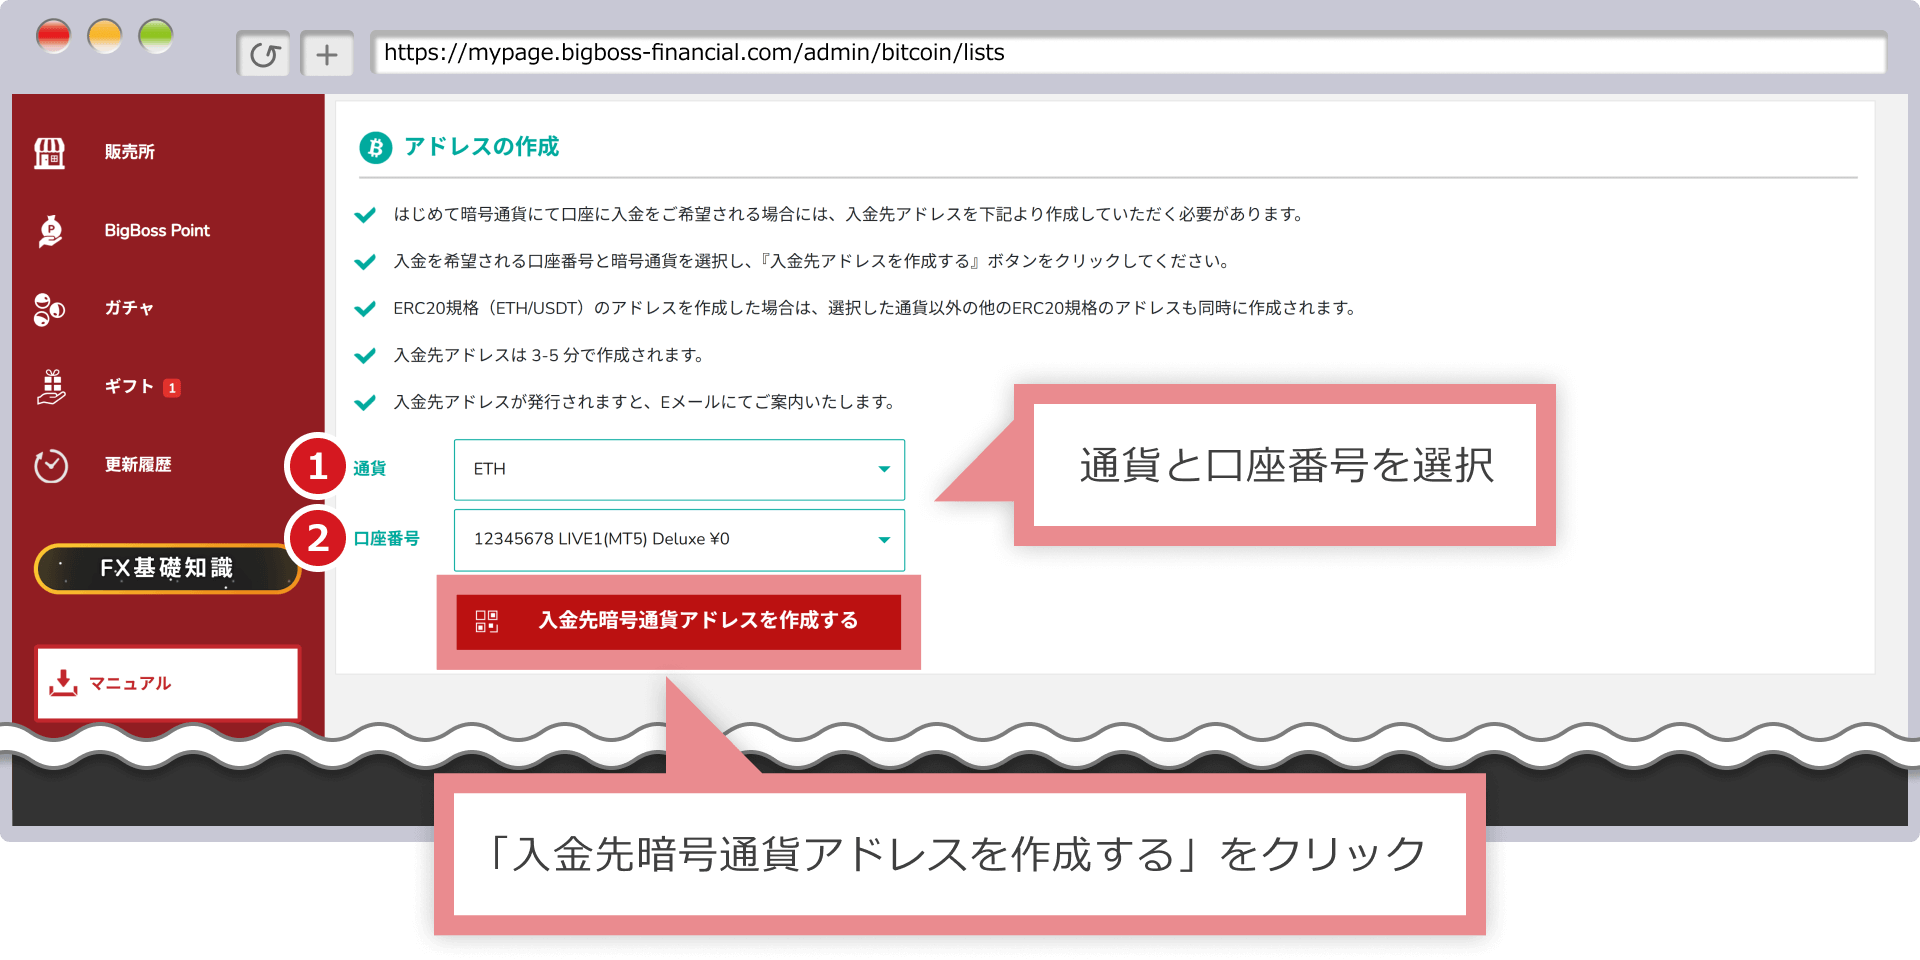This screenshot has width=1920, height=960.
Task: Click the Bitcoin icon beside アドレスの作成
Action: click(375, 148)
